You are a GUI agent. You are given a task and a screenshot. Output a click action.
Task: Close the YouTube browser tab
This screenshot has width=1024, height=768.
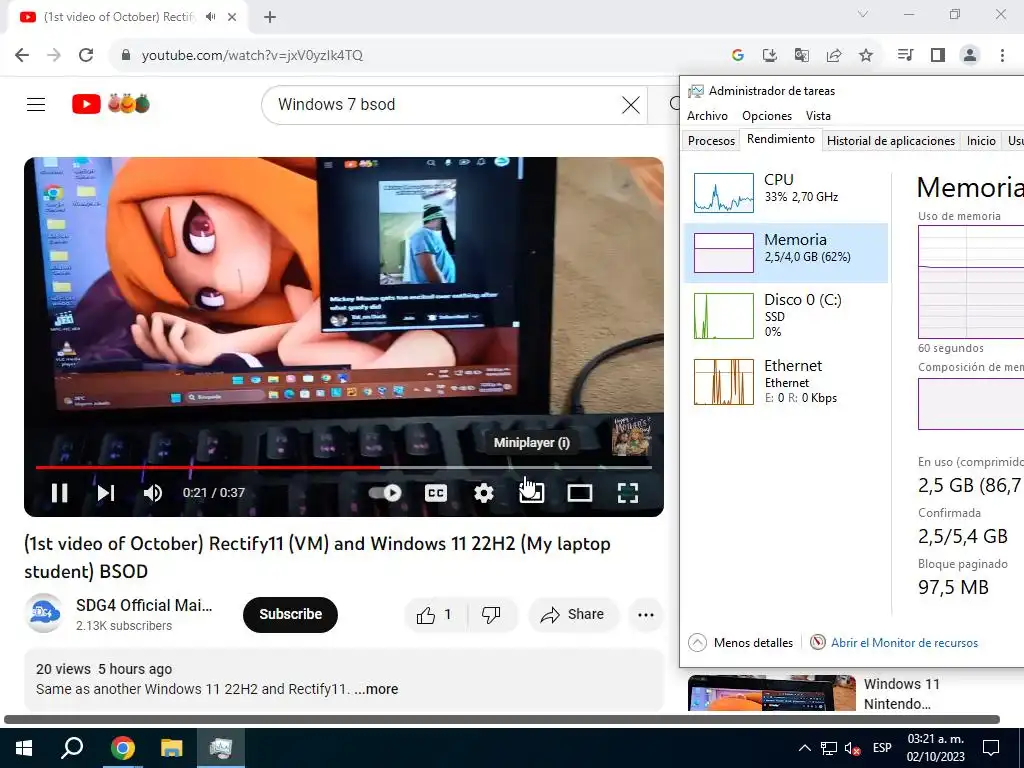click(232, 17)
